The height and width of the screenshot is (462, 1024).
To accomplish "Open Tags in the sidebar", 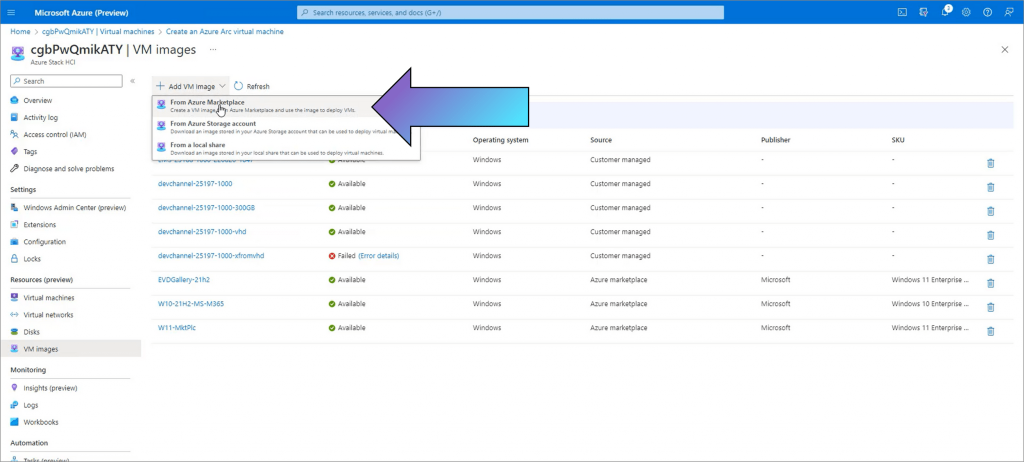I will click(30, 152).
